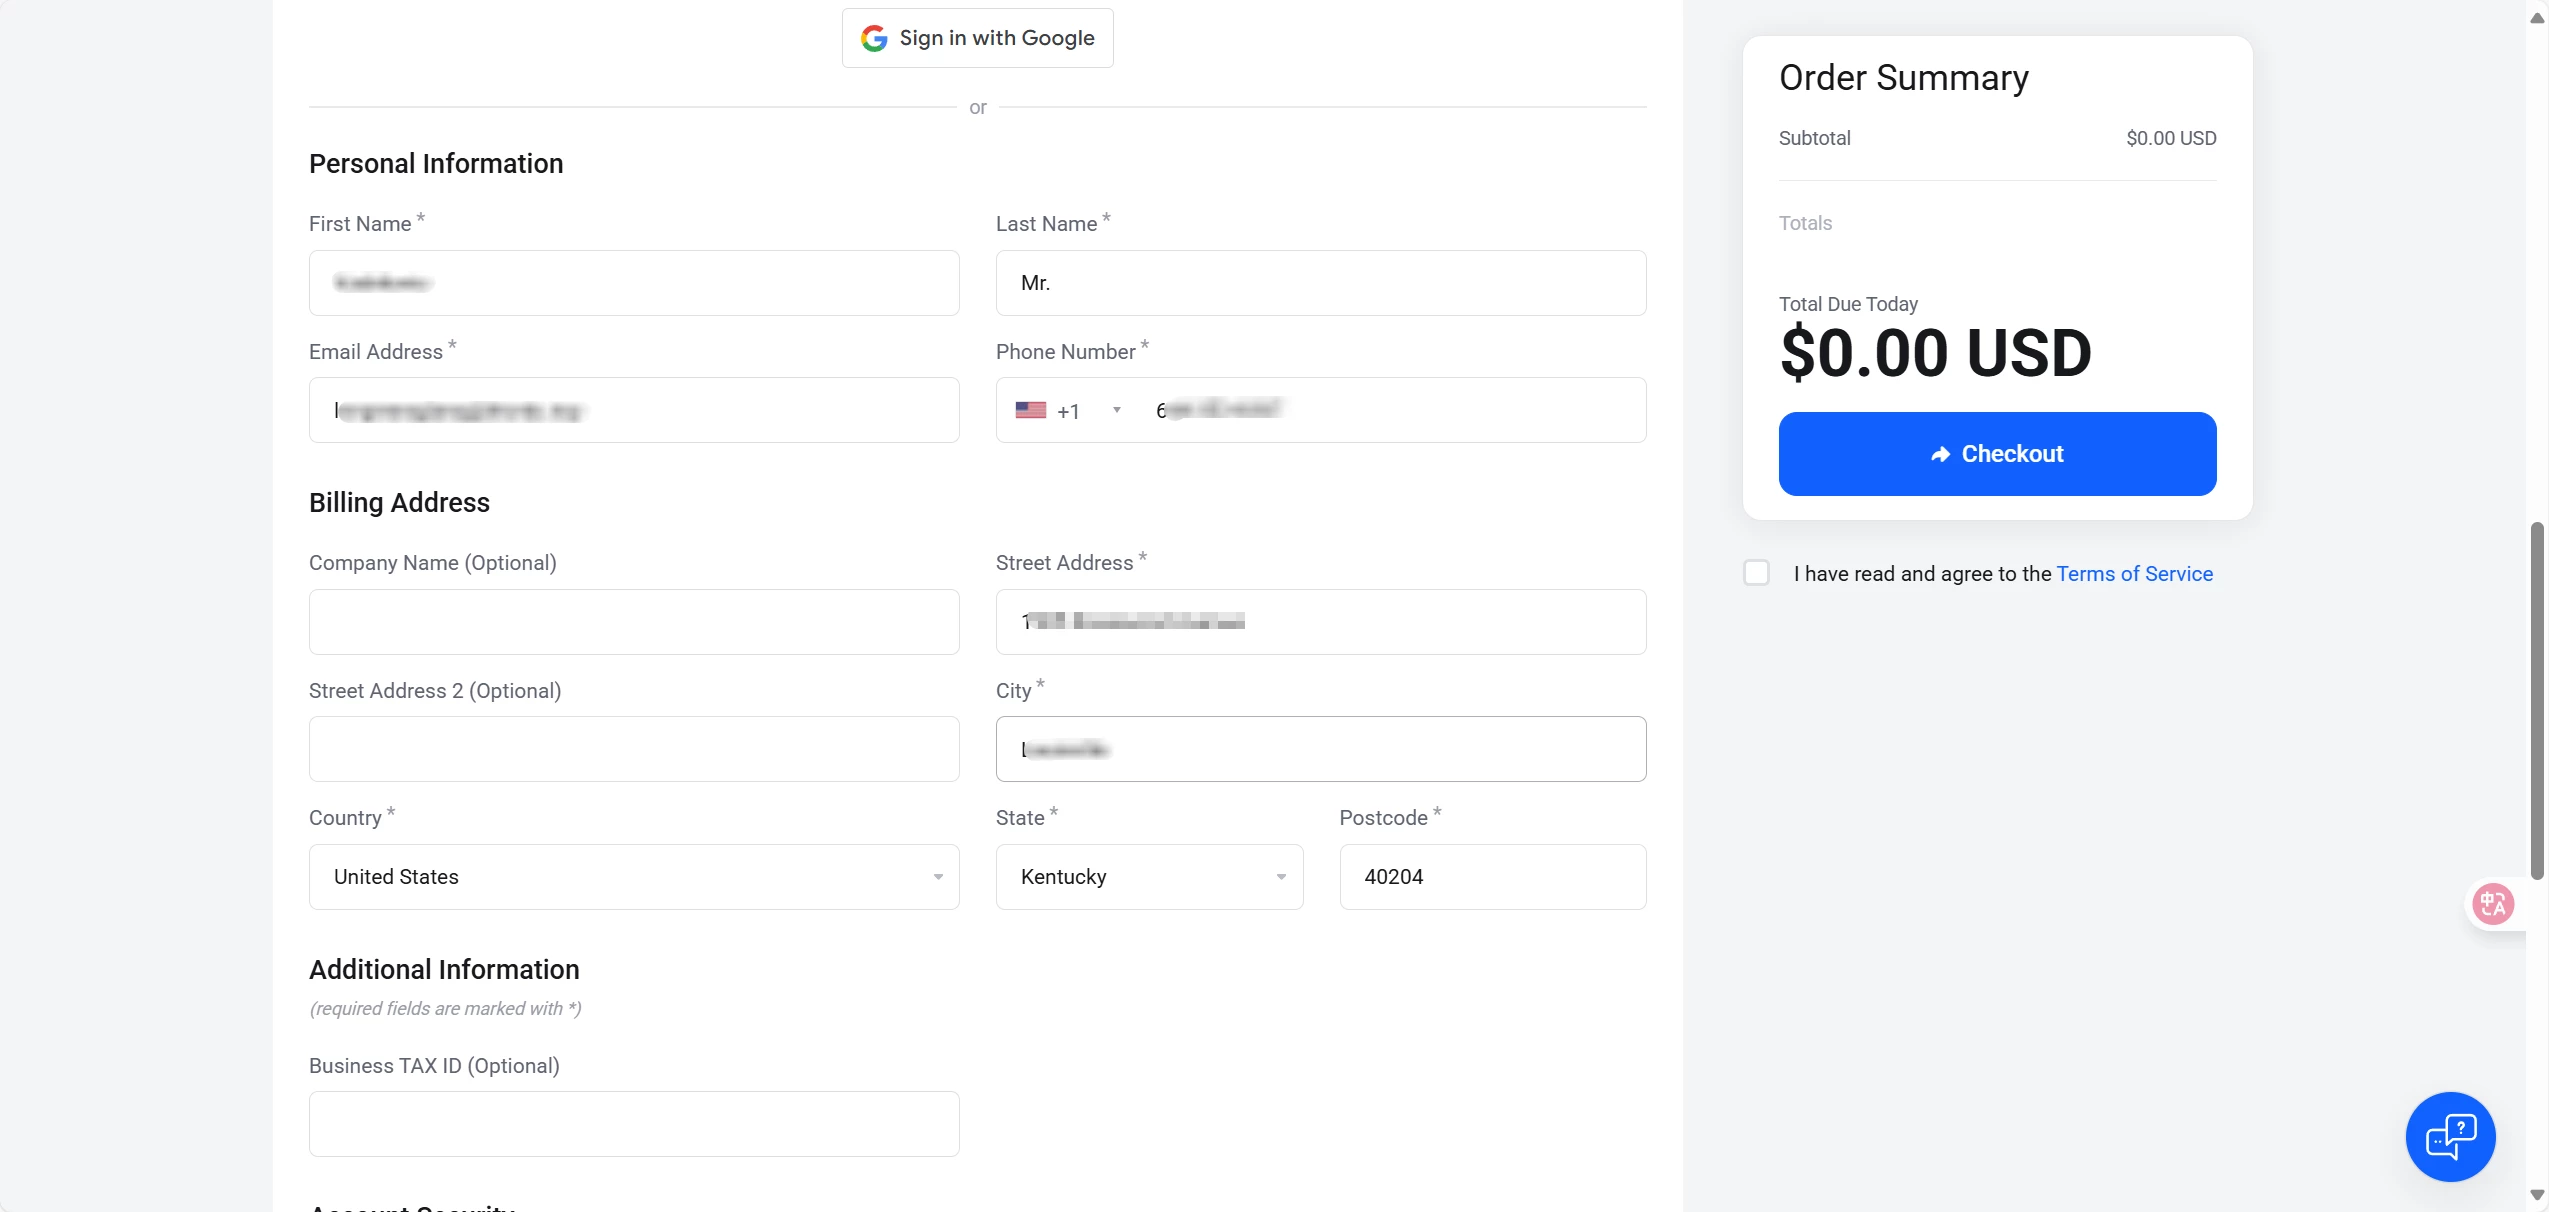The width and height of the screenshot is (2549, 1212).
Task: Agree to the Terms of Service checkbox
Action: pyautogui.click(x=1756, y=573)
